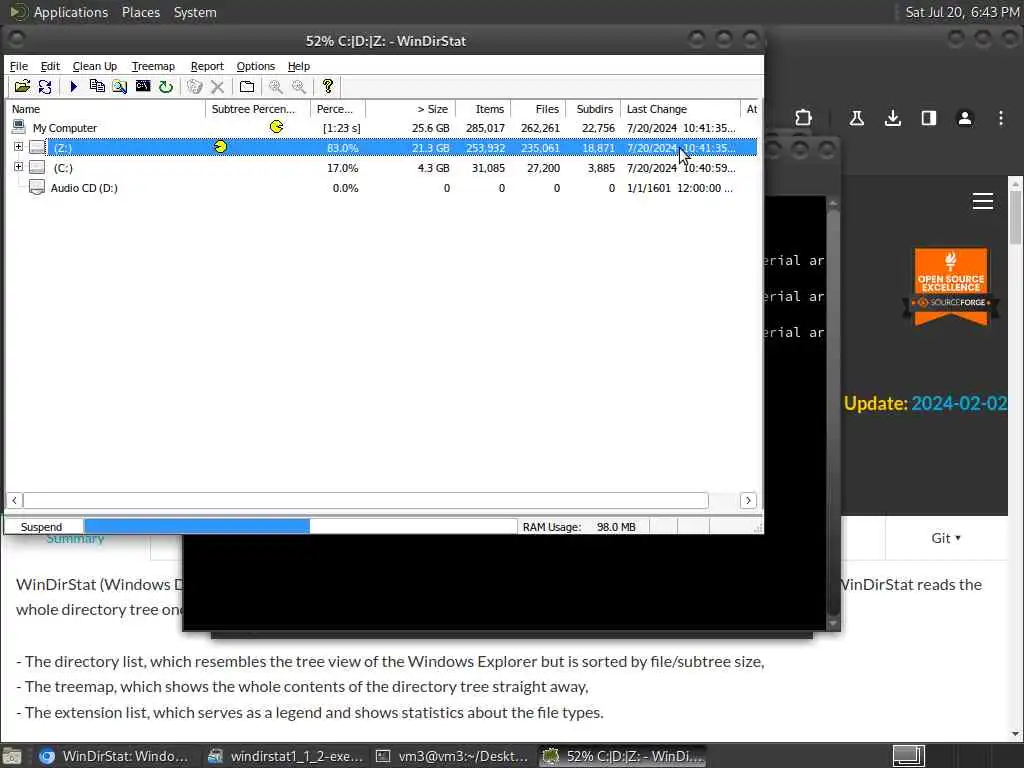Open the Report menu
Screen dimensions: 1024x768
(207, 66)
